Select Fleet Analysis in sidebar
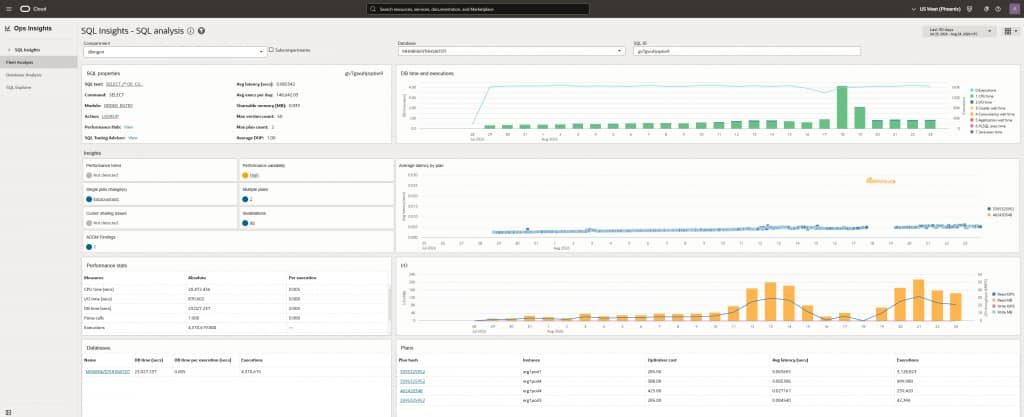1024x417 pixels. (39, 62)
